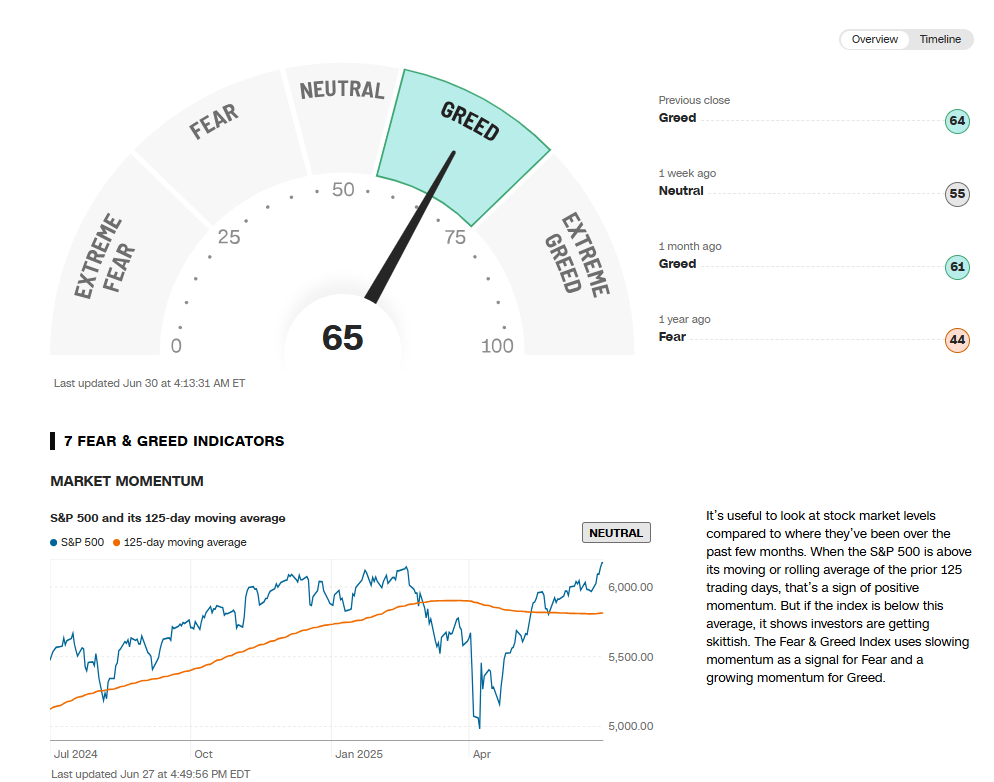Viewport: 994px width, 782px height.
Task: Click the 1 week ago badge 55
Action: 957,194
